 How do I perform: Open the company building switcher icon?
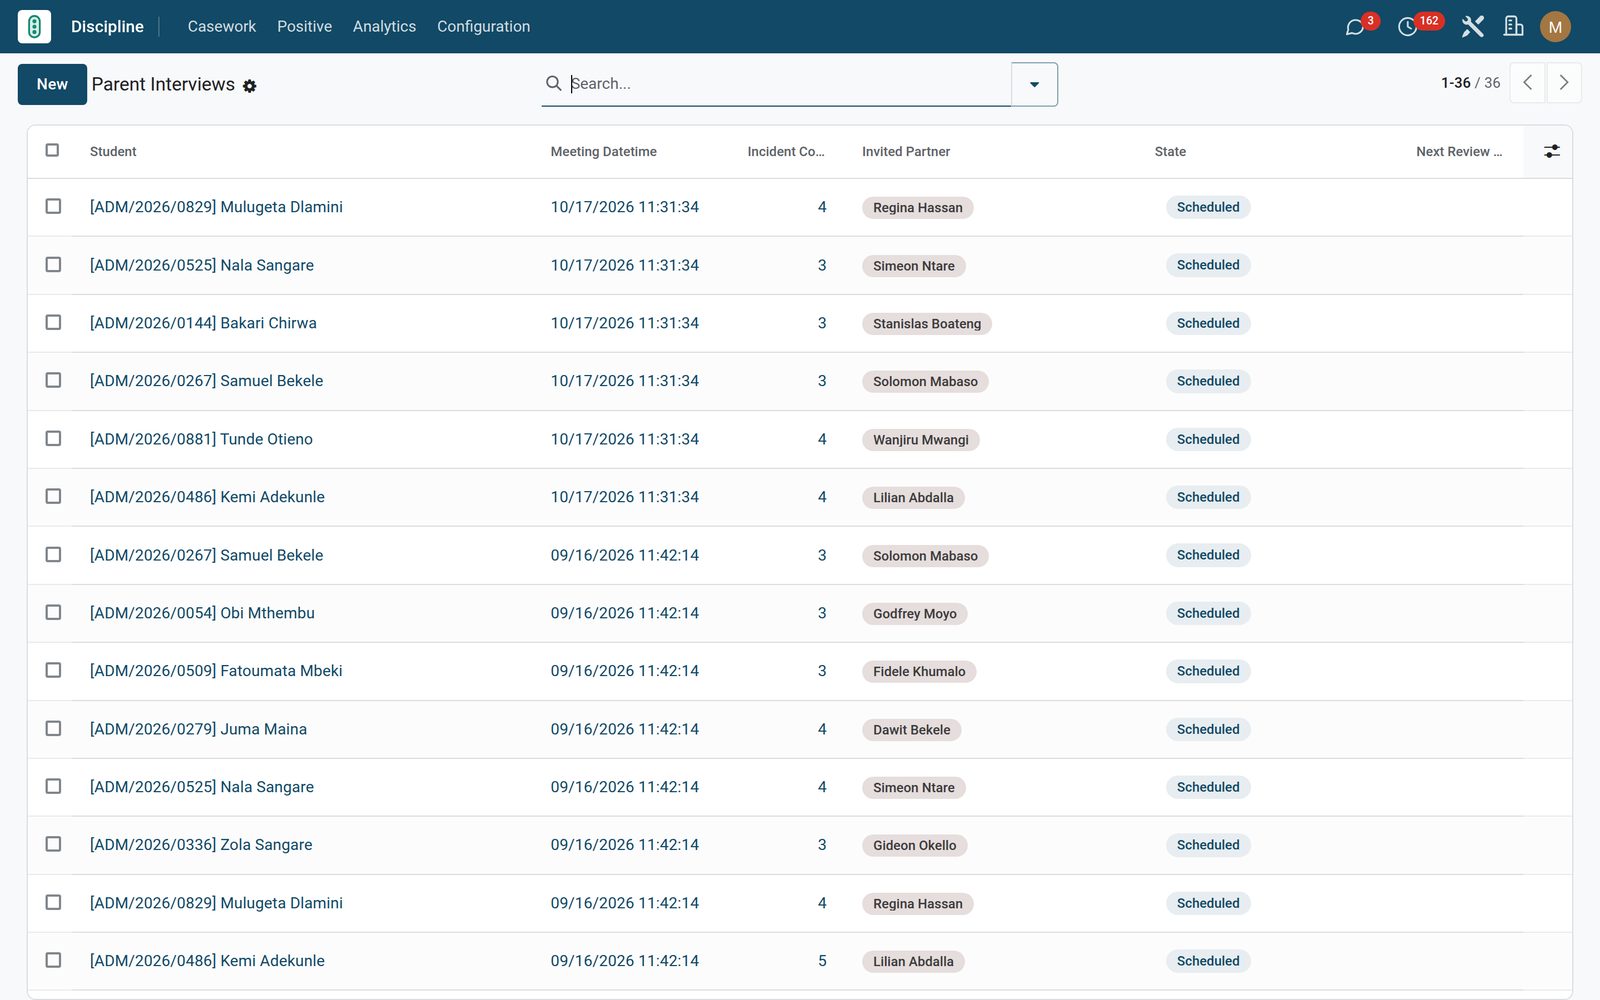tap(1514, 27)
